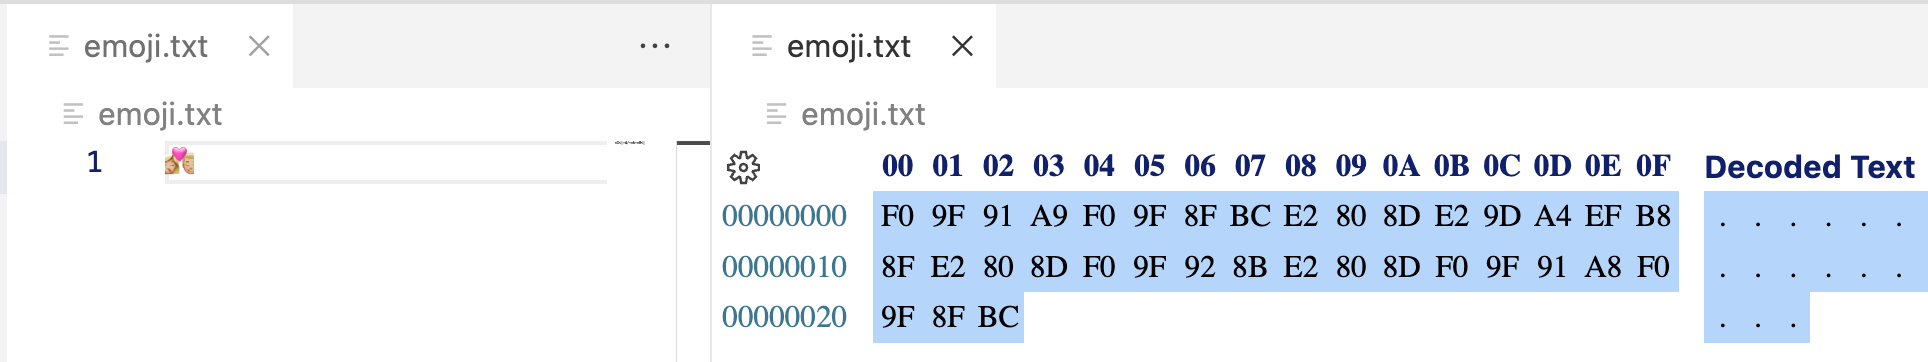
Task: Close the right emoji.txt hex tab
Action: tap(962, 46)
